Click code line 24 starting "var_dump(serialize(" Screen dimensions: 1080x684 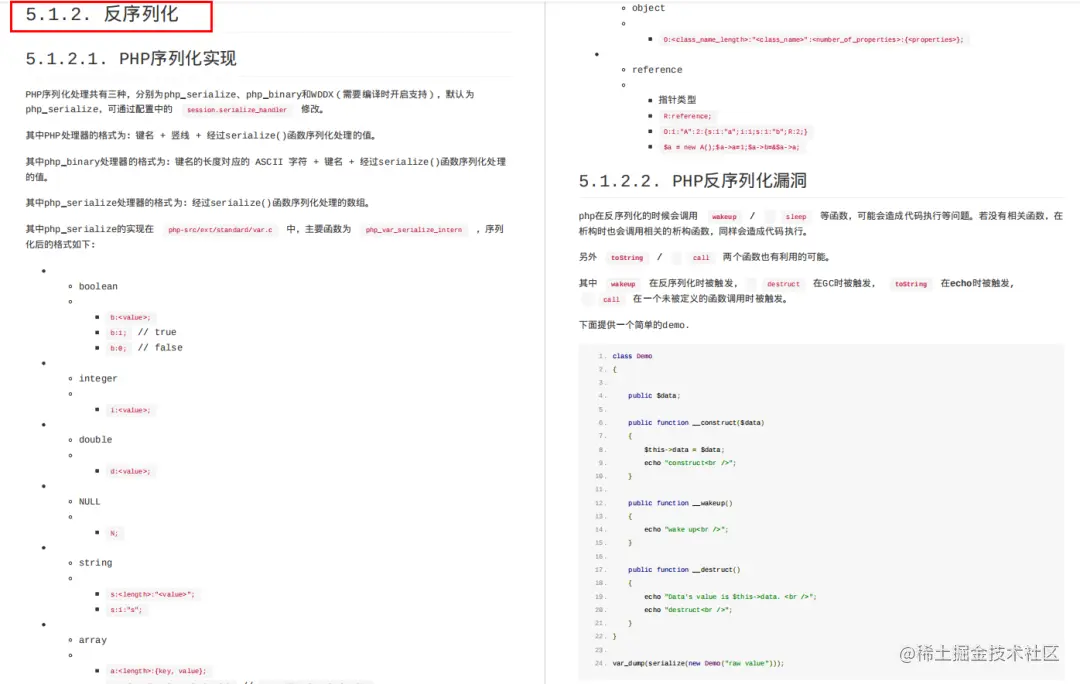[x=698, y=663]
